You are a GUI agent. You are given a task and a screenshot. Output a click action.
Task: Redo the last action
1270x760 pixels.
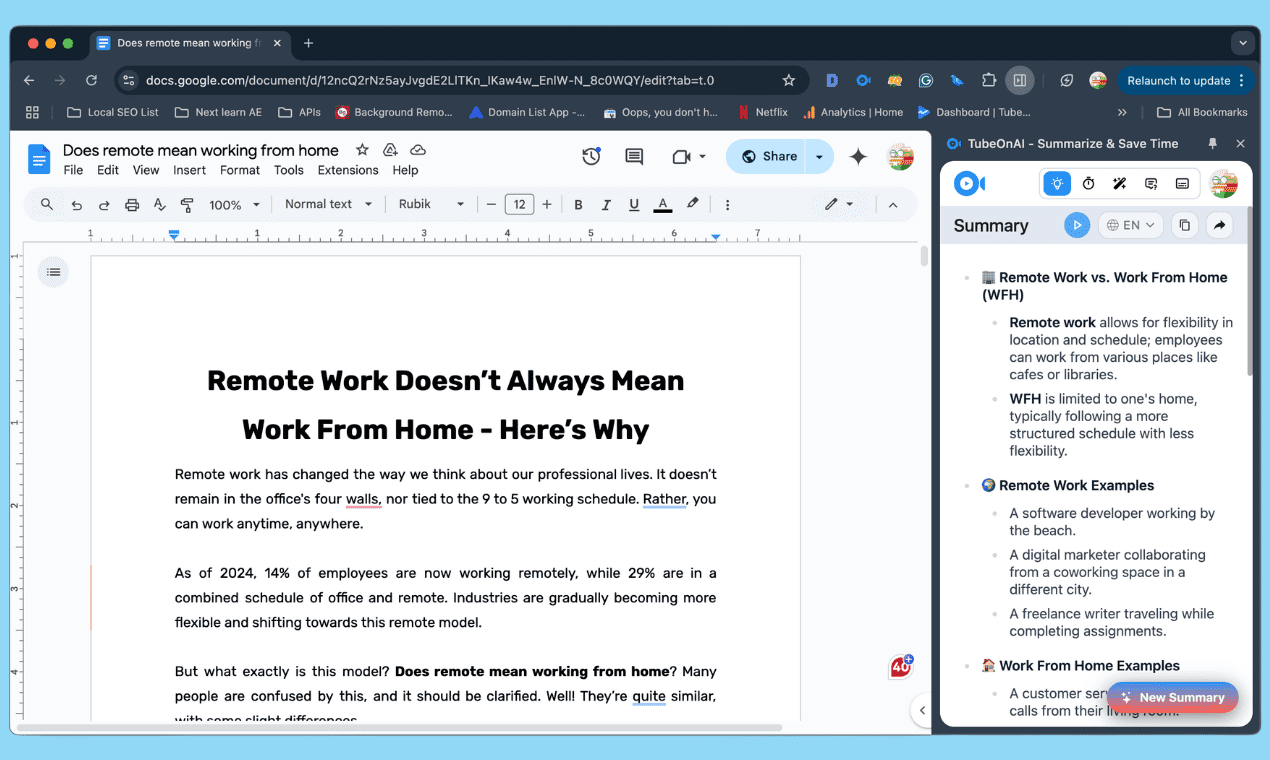[x=104, y=204]
